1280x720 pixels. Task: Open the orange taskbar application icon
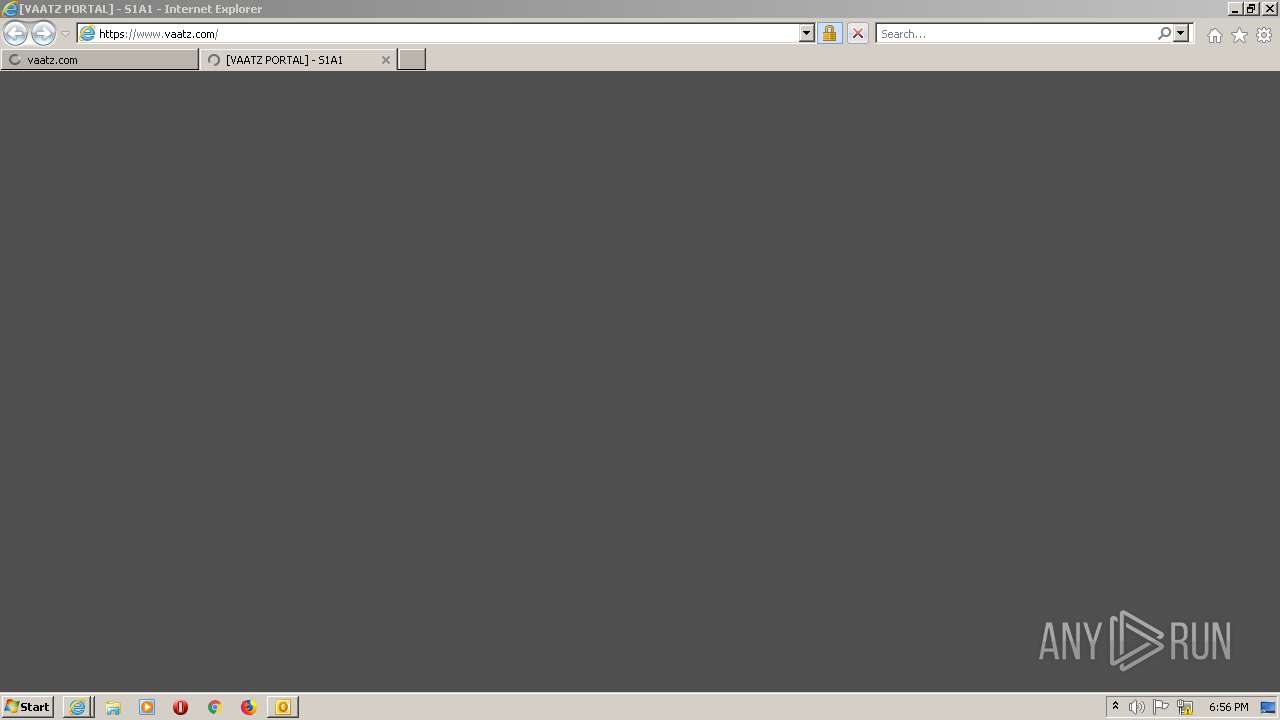(283, 707)
